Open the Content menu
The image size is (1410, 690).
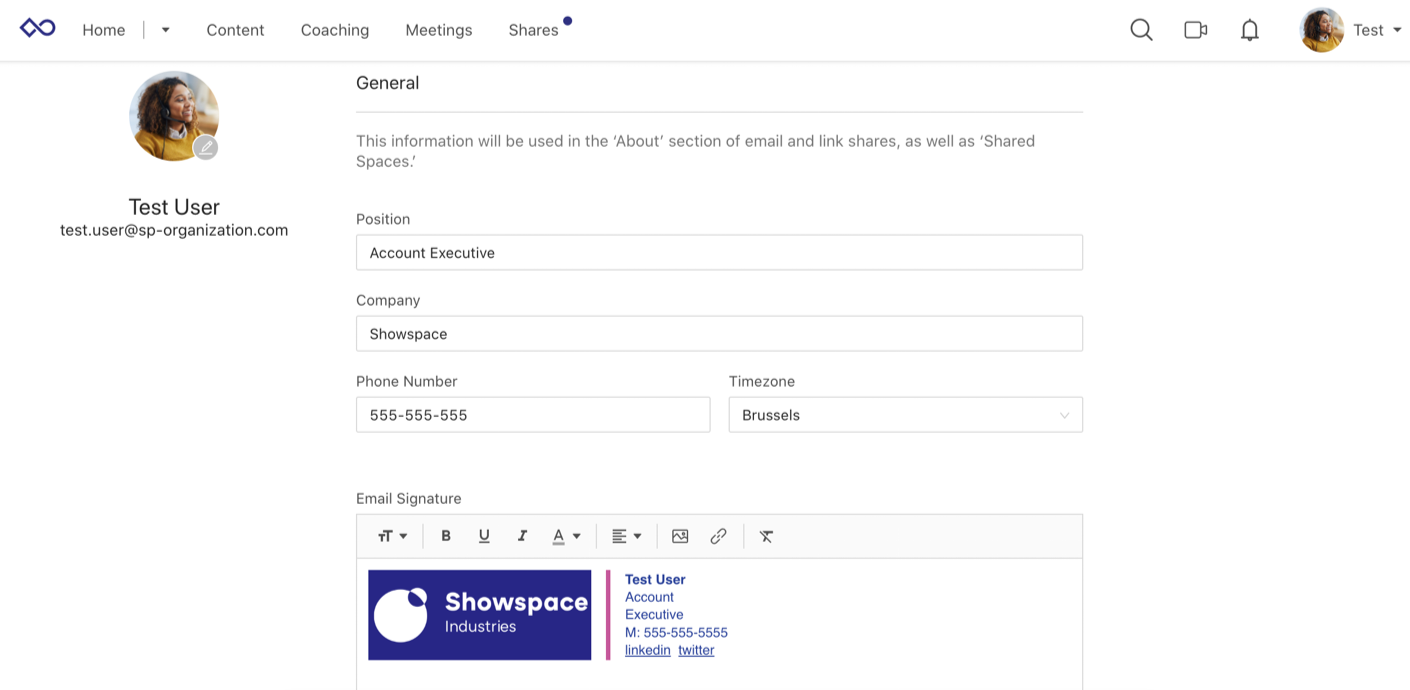235,30
